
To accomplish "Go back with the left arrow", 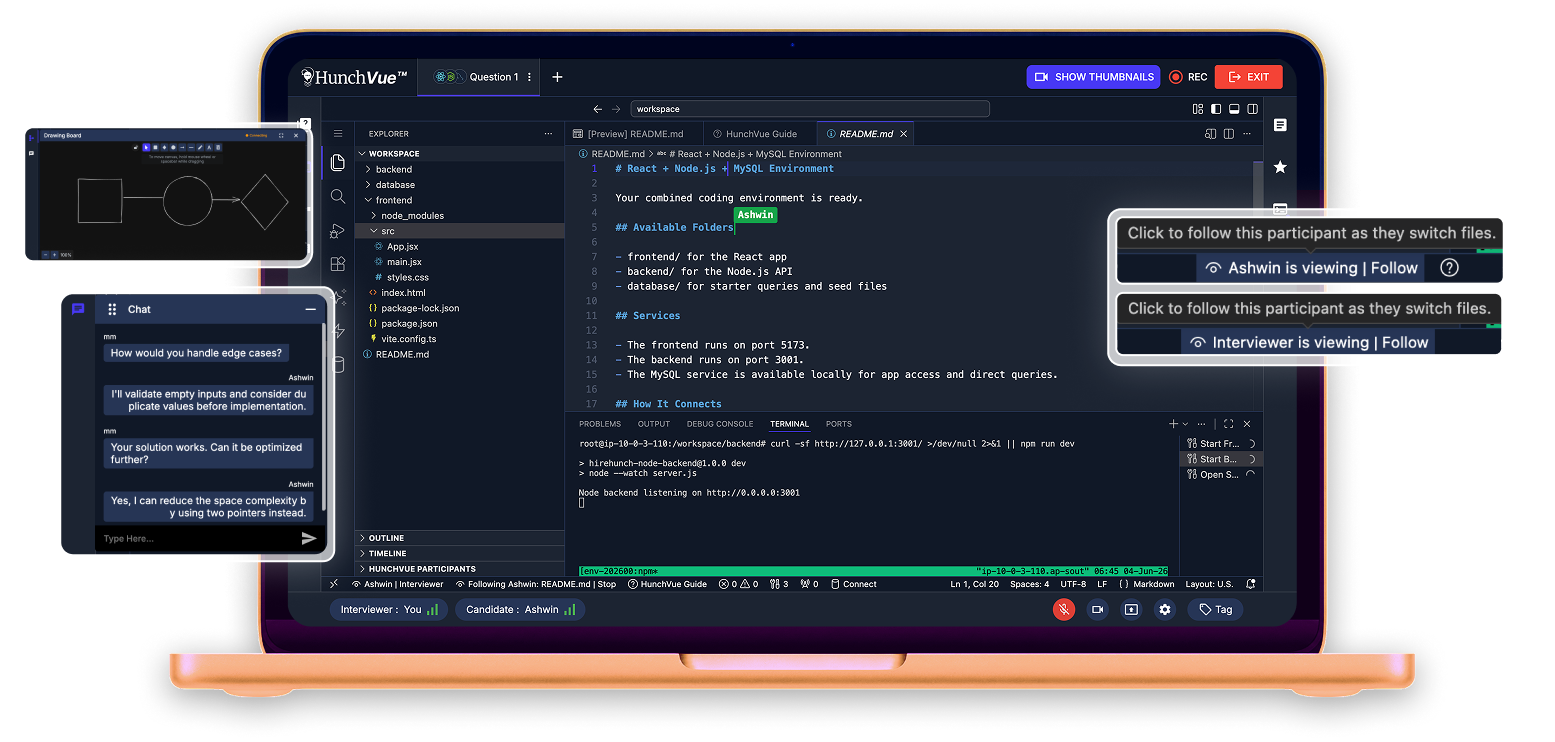I will (597, 109).
